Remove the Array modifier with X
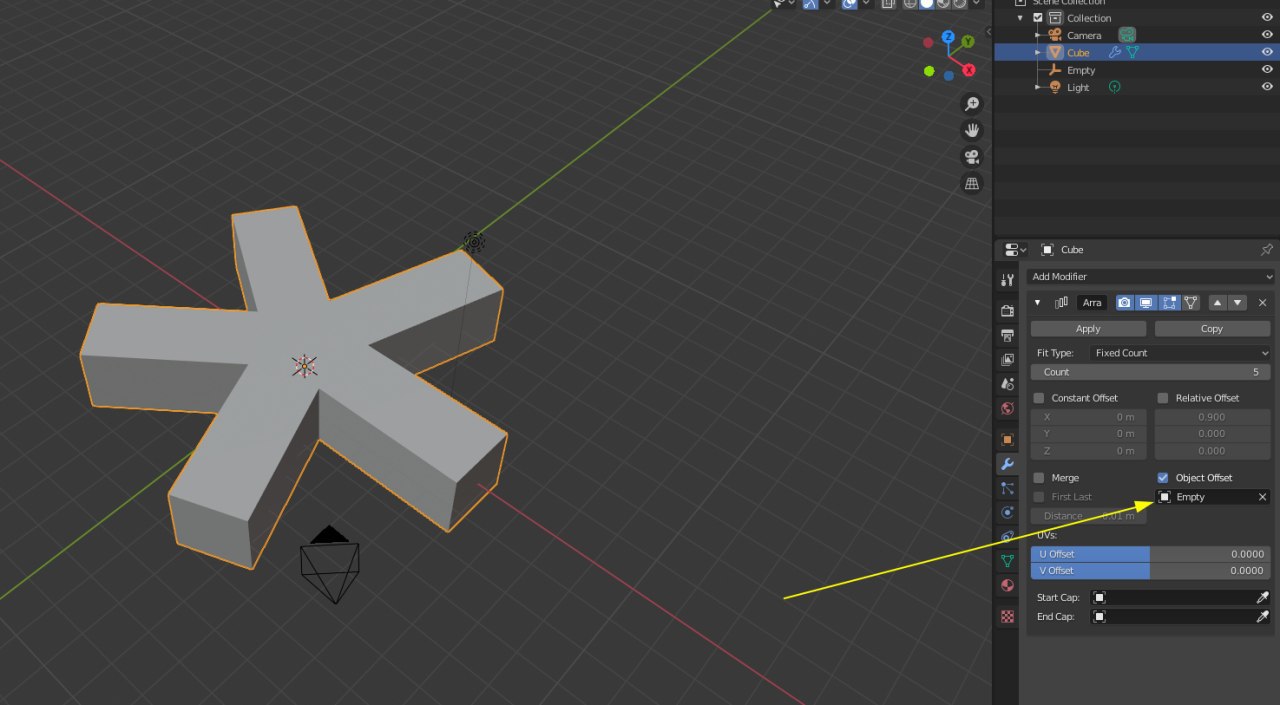 click(x=1262, y=302)
